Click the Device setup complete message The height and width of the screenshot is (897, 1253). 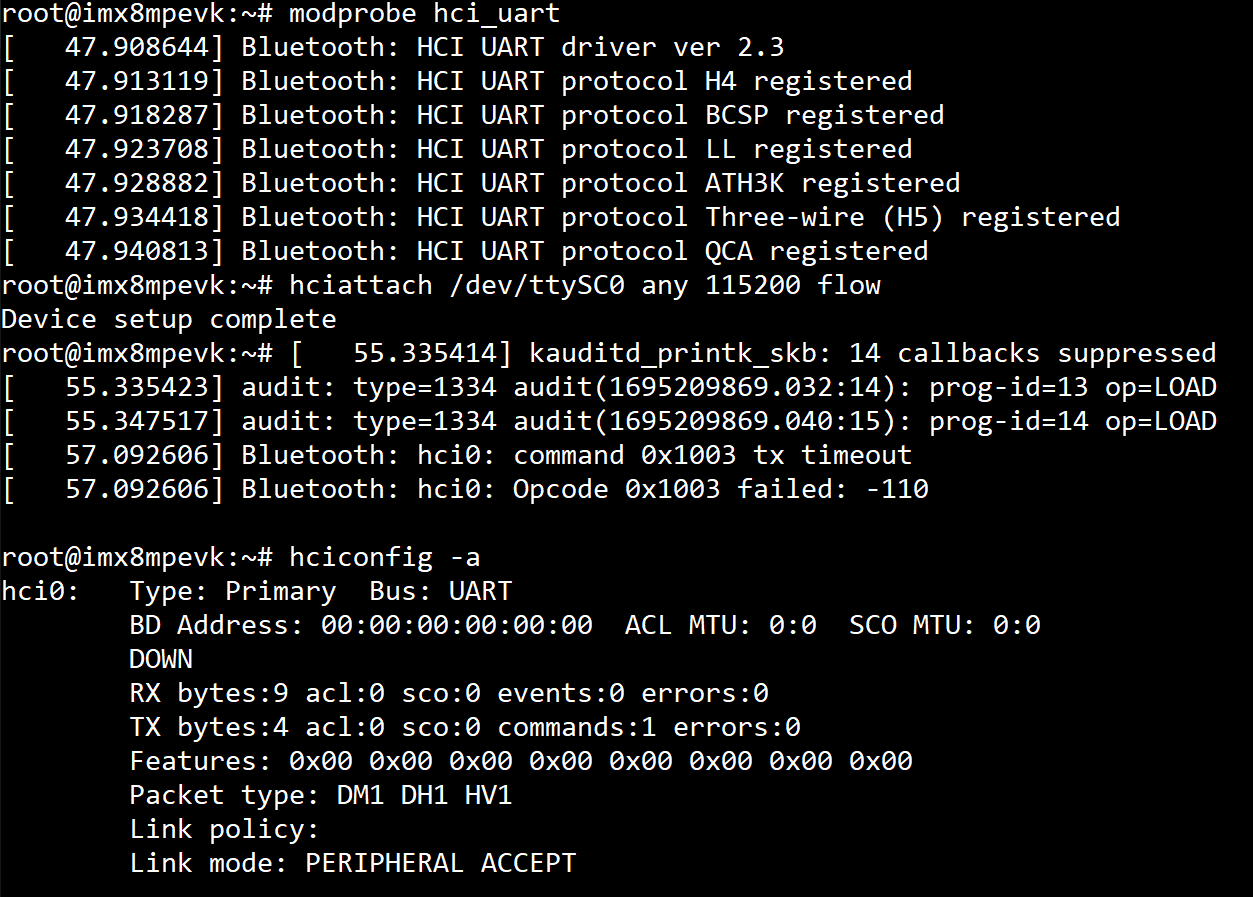tap(169, 319)
